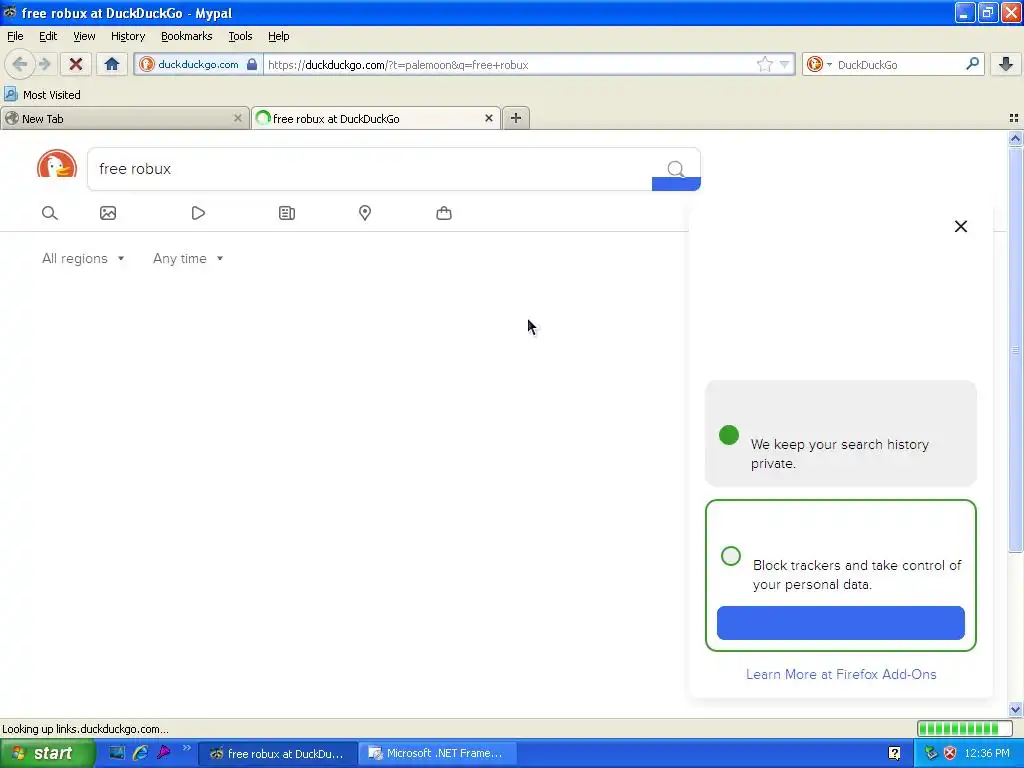Bookmark this page with the star icon

[764, 64]
